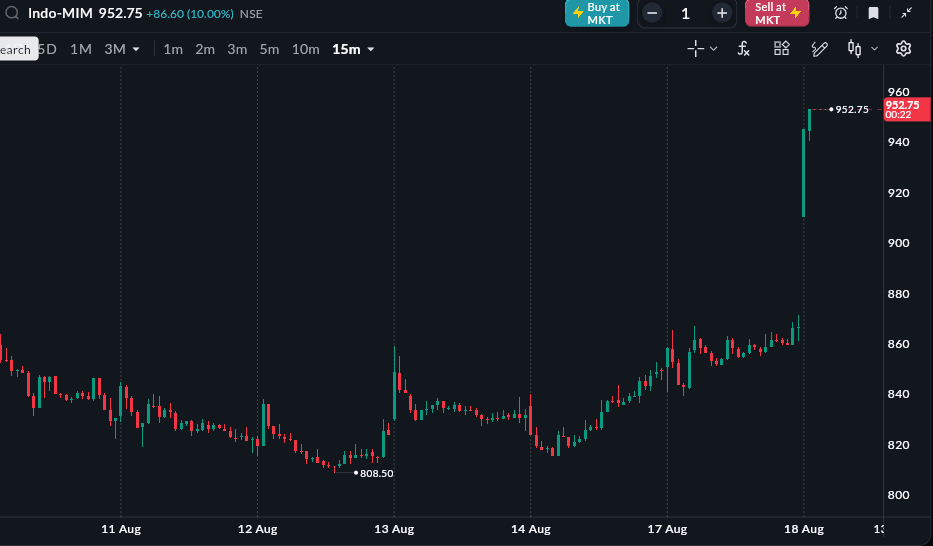
Task: Open symbol search magnifier icon
Action: coord(12,12)
